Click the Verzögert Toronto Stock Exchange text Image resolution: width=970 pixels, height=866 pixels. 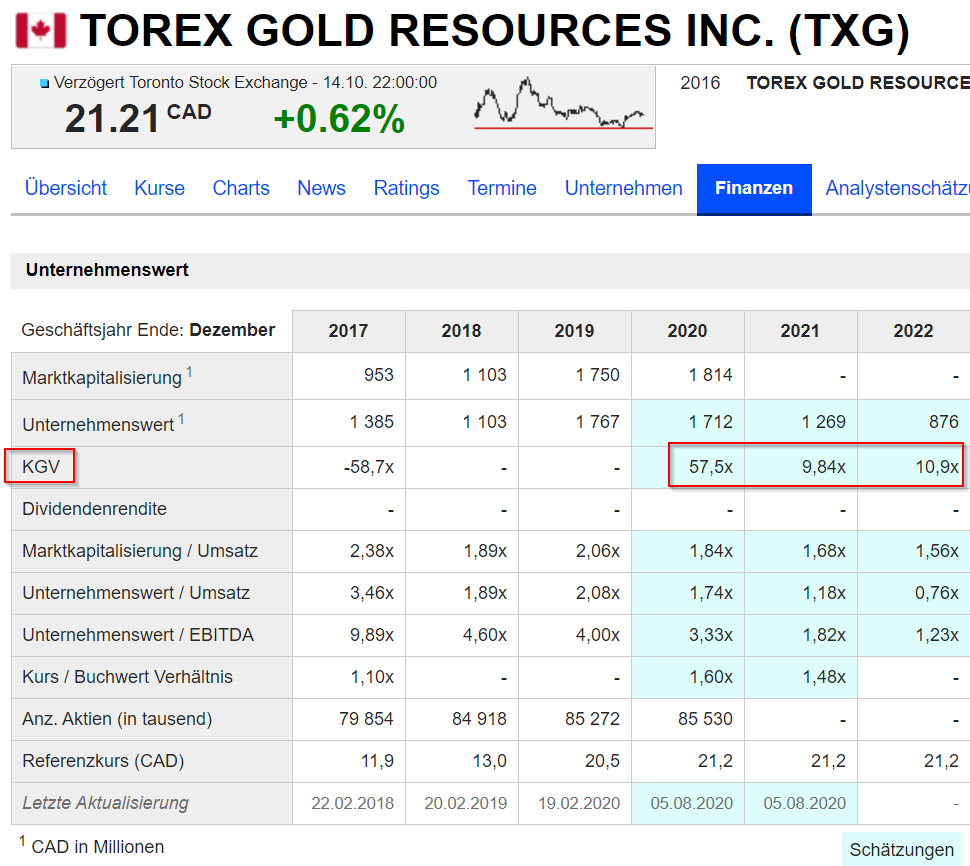[x=245, y=83]
